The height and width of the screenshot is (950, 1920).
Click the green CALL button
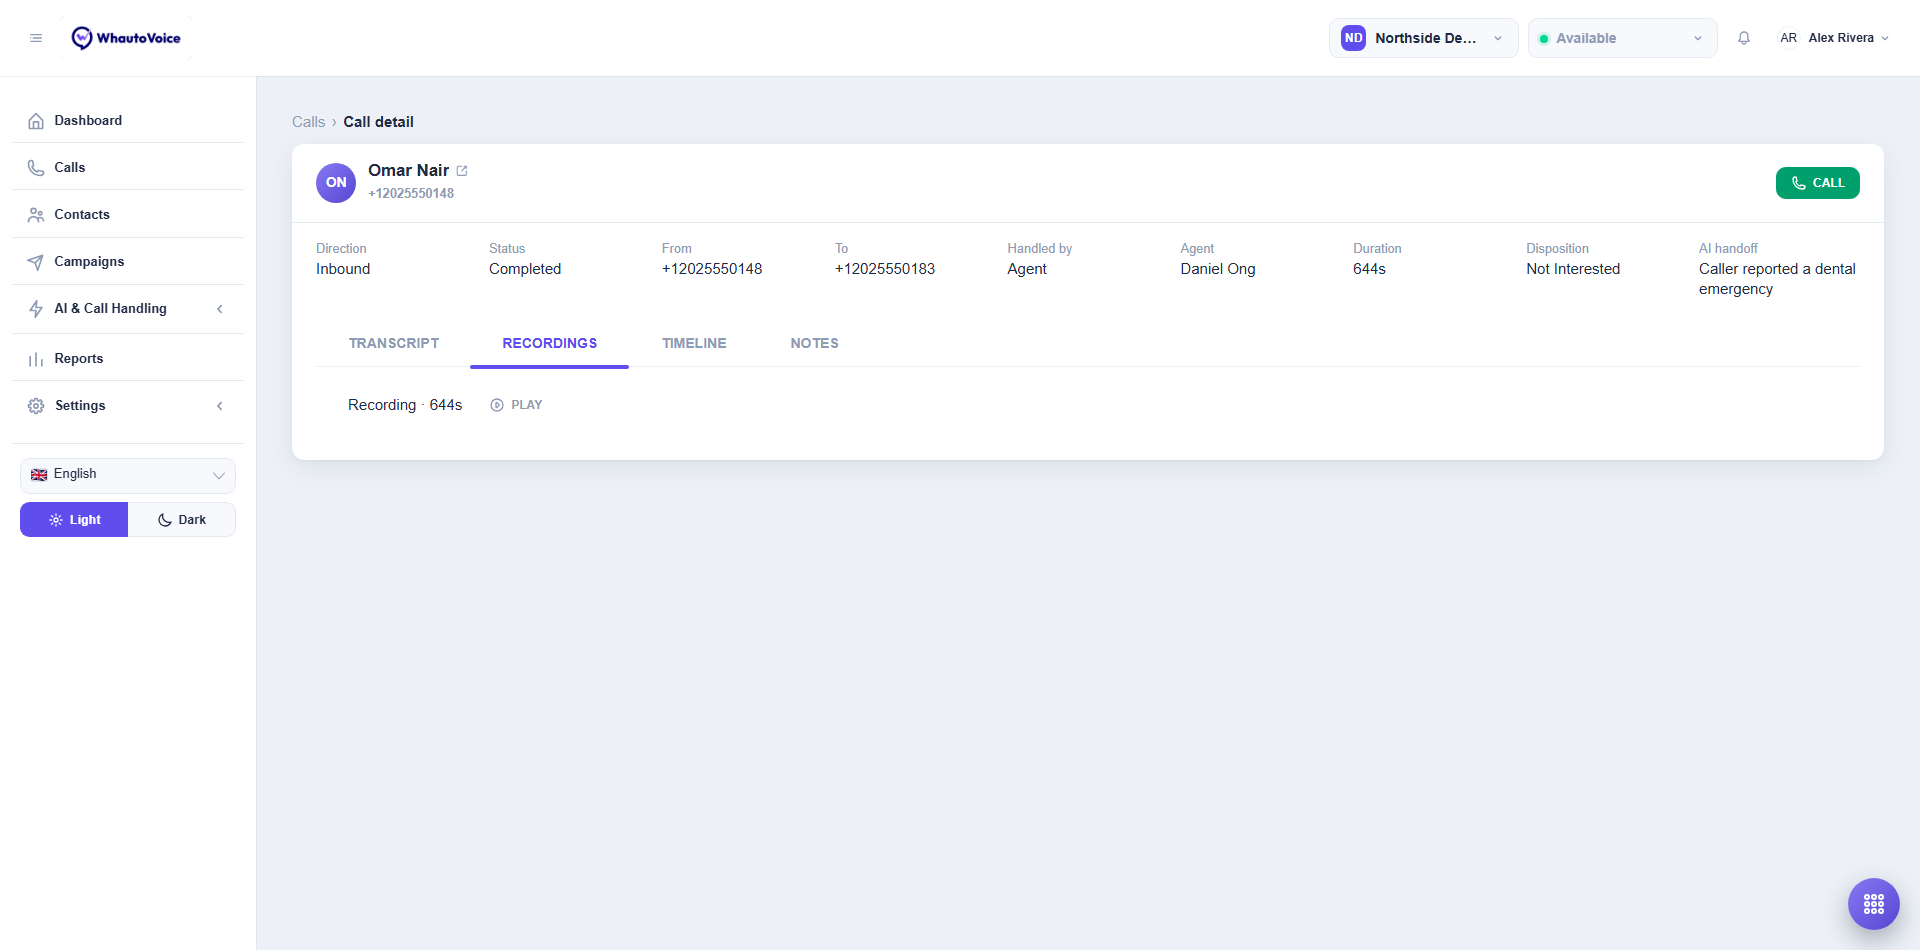point(1817,183)
